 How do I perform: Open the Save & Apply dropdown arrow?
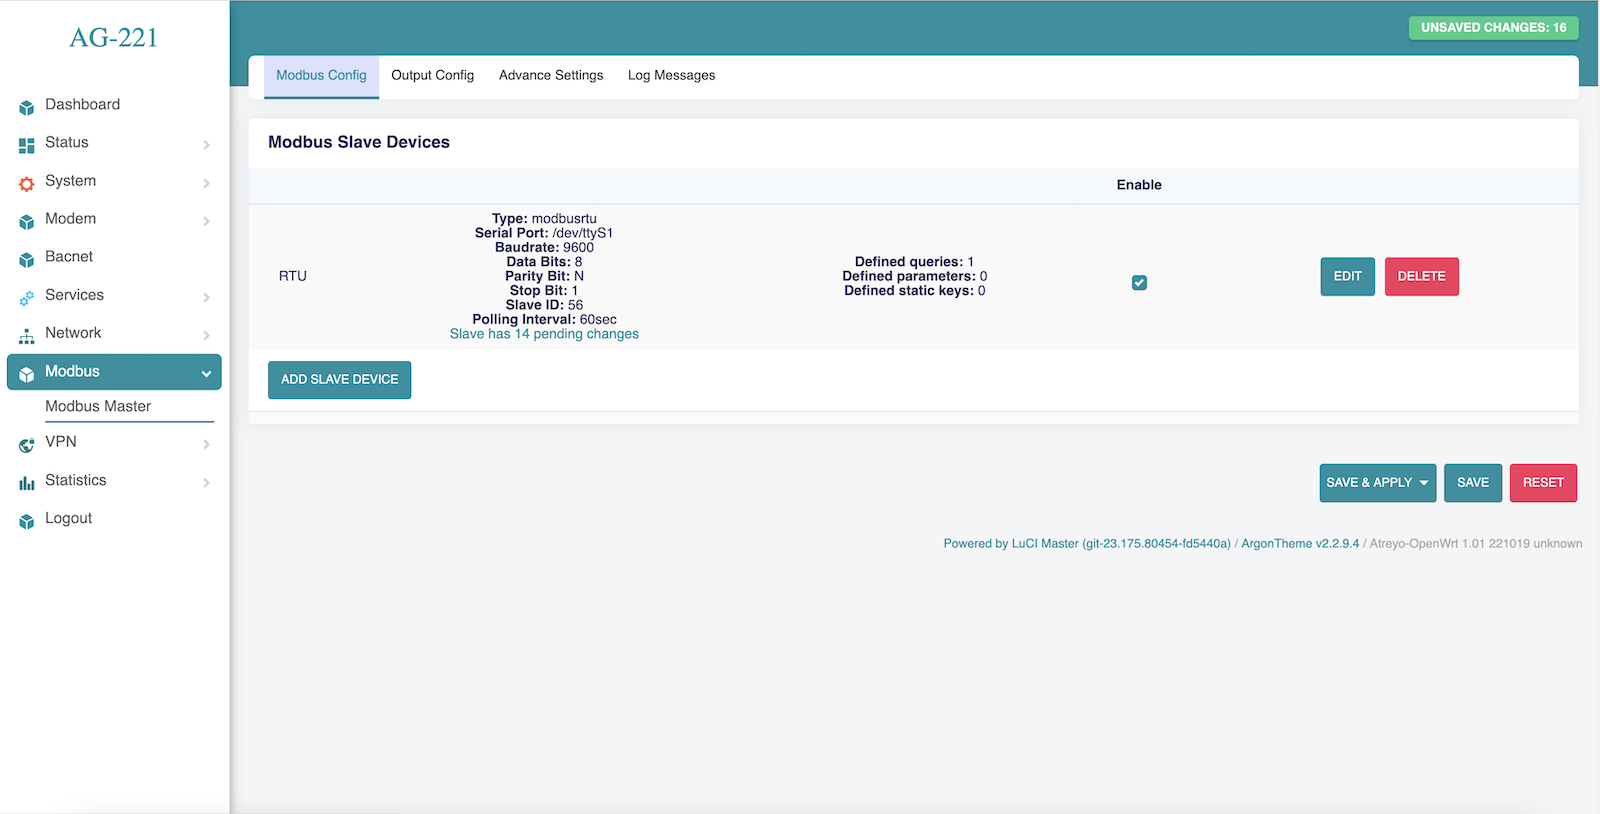(x=1423, y=483)
